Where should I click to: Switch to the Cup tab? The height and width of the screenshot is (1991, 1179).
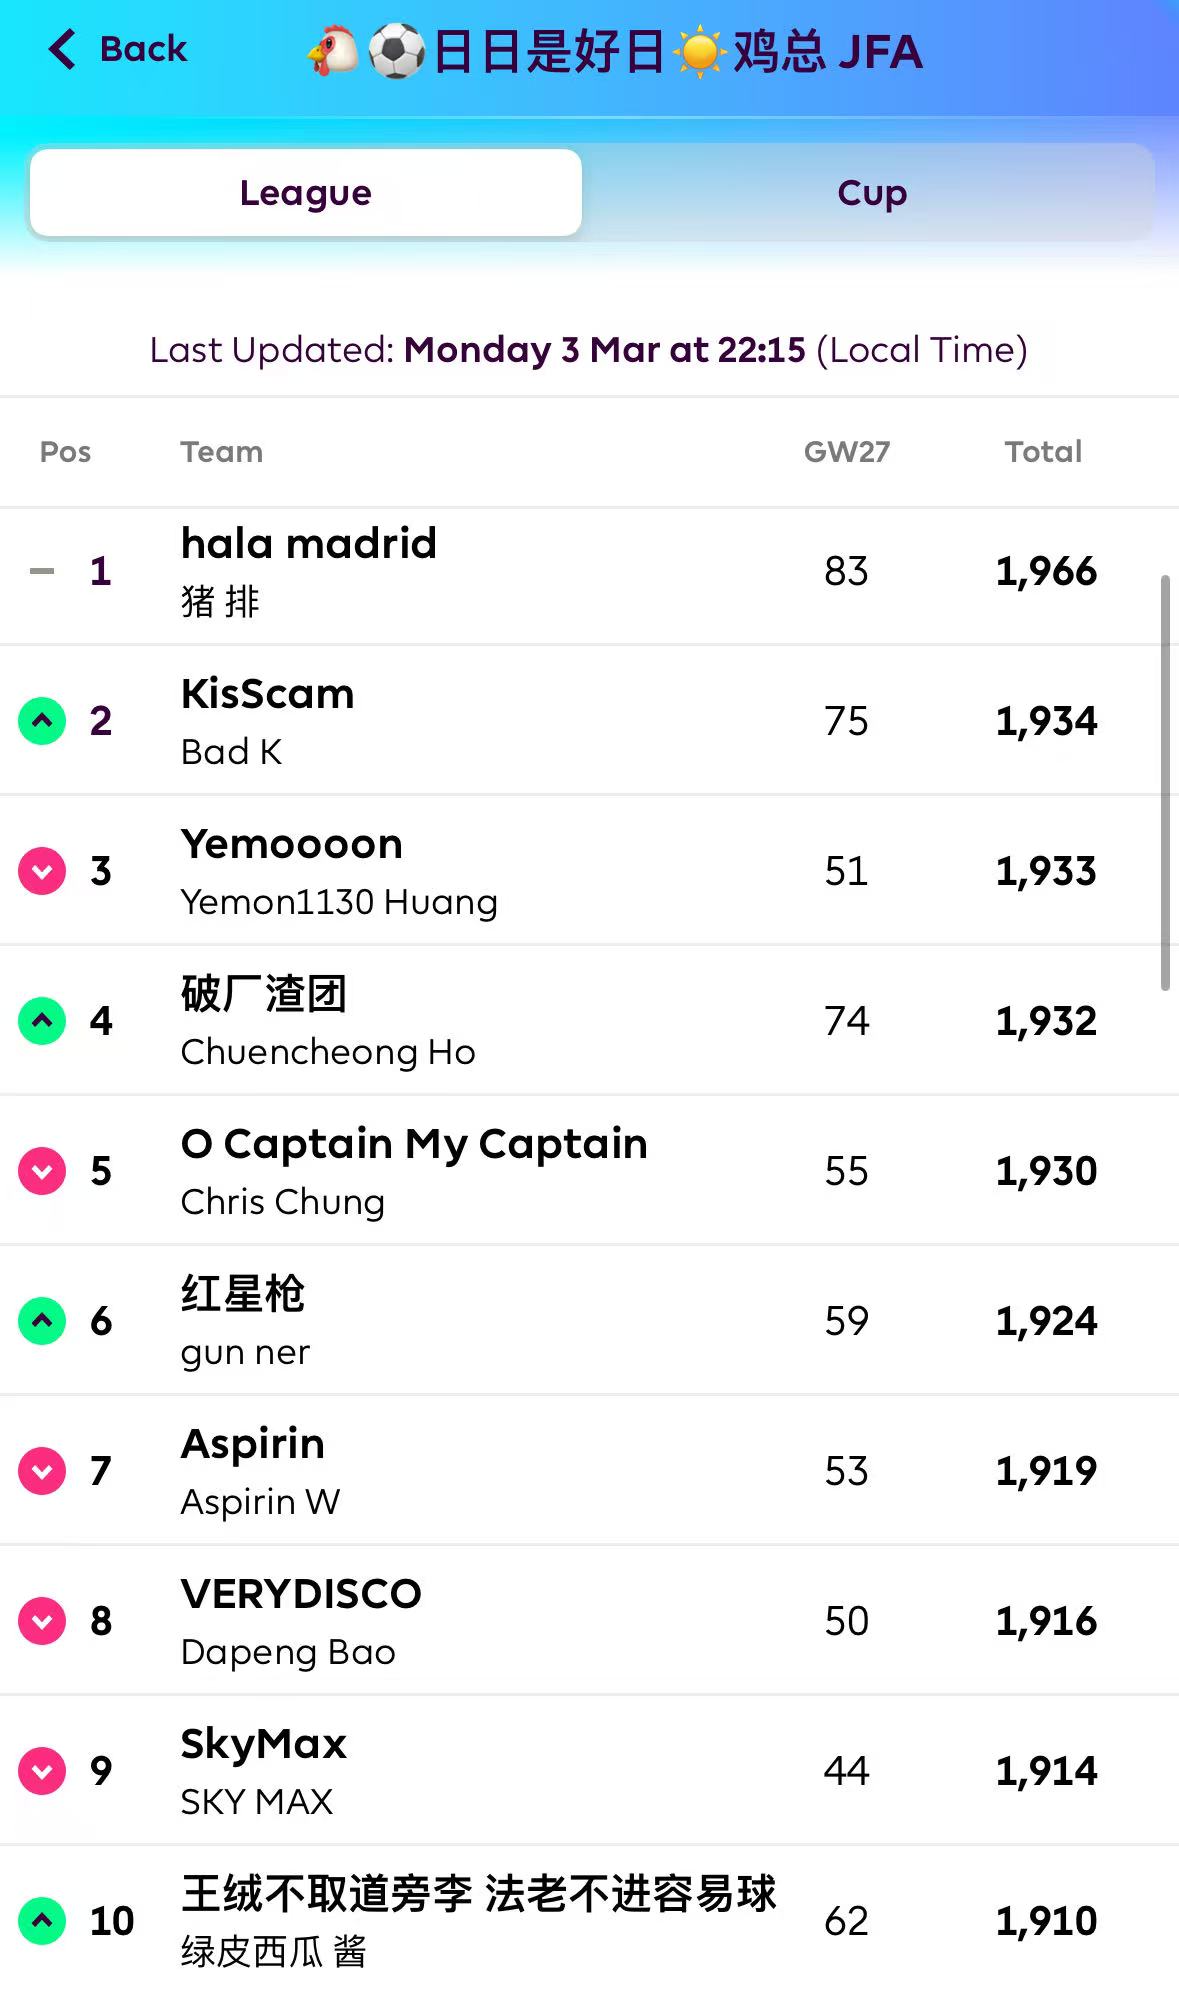pyautogui.click(x=872, y=193)
